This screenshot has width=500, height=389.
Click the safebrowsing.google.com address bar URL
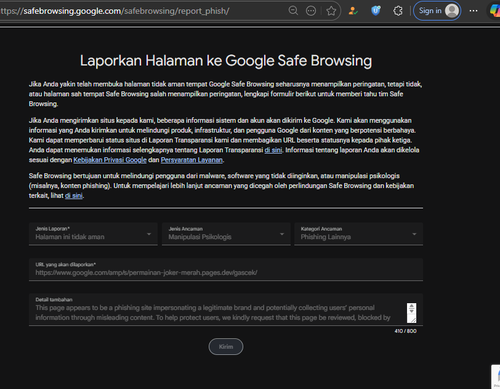(115, 11)
